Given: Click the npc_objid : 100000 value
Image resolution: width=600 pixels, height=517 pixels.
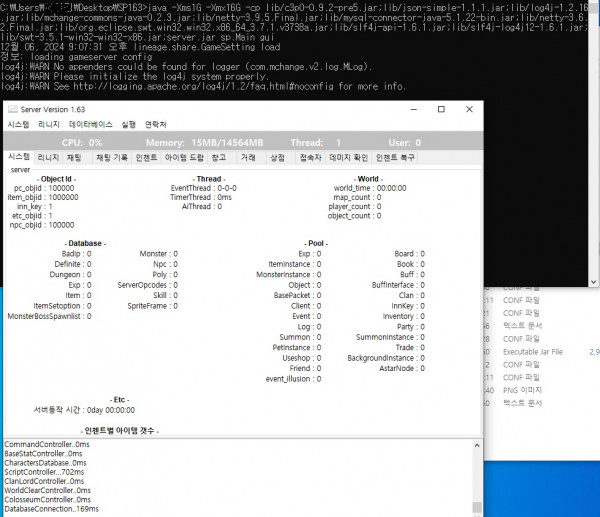Looking at the screenshot, I should (x=42, y=225).
